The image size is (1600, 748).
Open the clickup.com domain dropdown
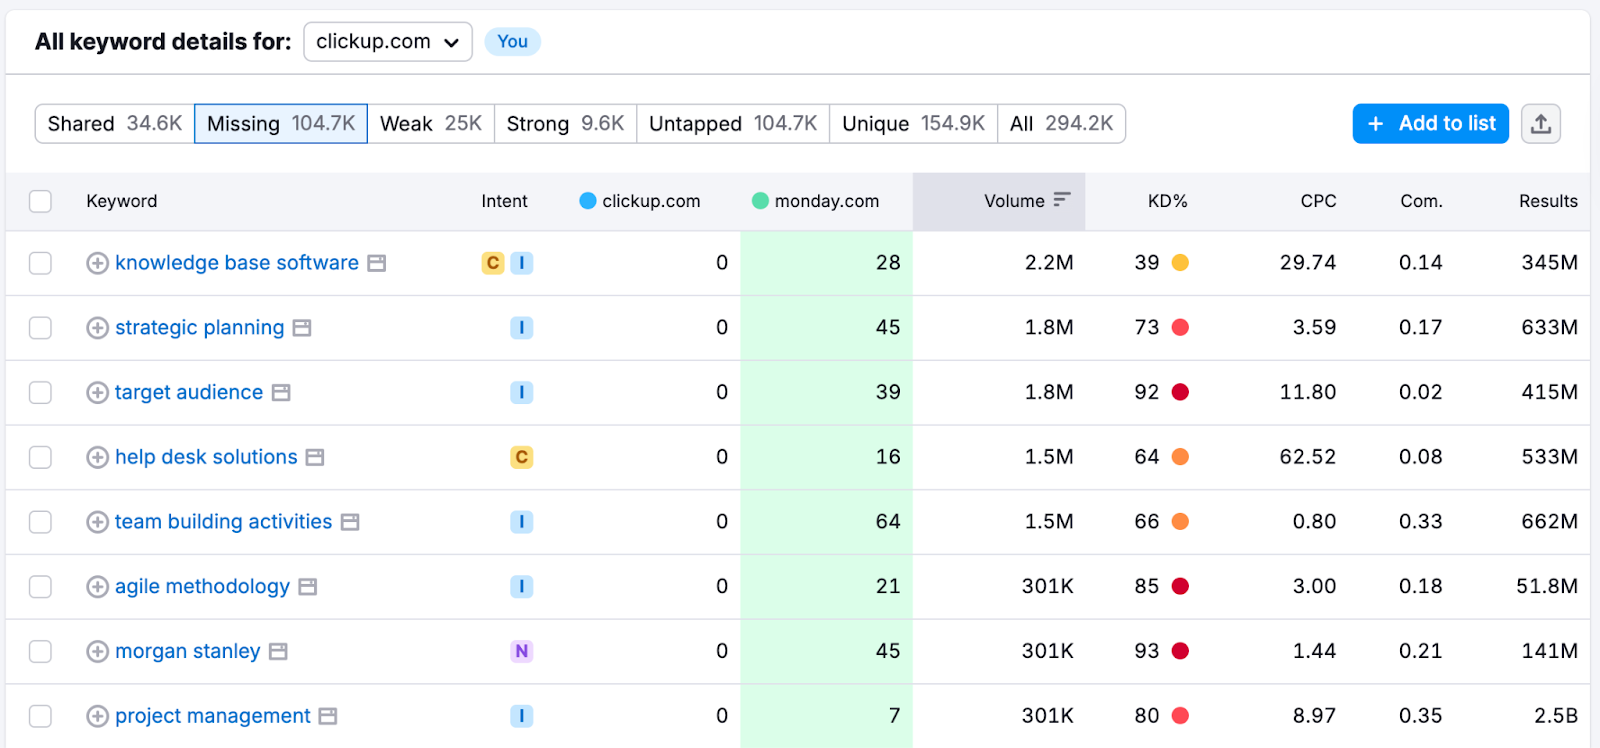click(x=388, y=42)
